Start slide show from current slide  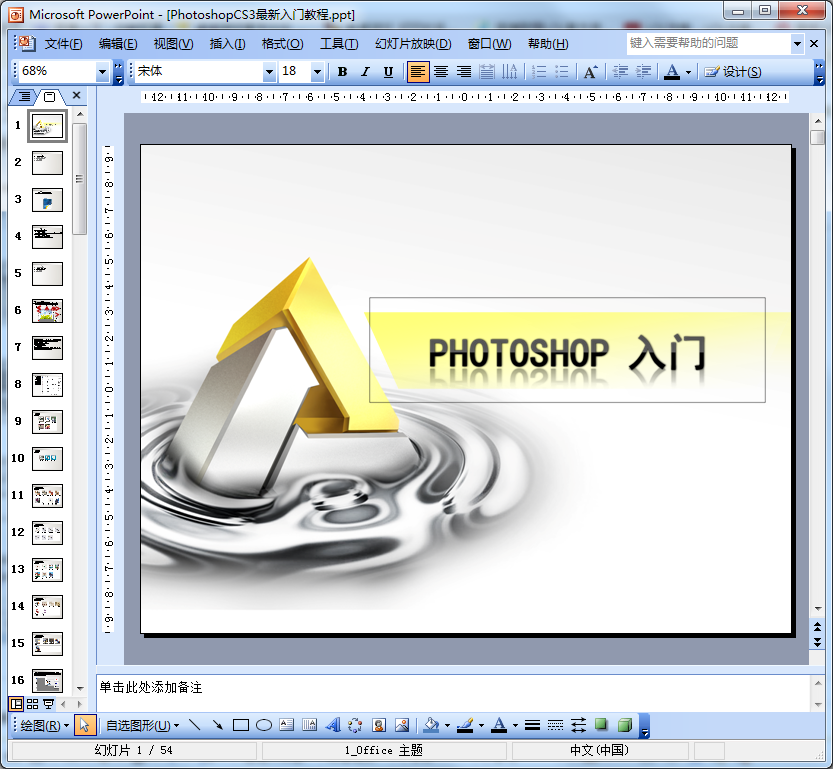pos(48,704)
